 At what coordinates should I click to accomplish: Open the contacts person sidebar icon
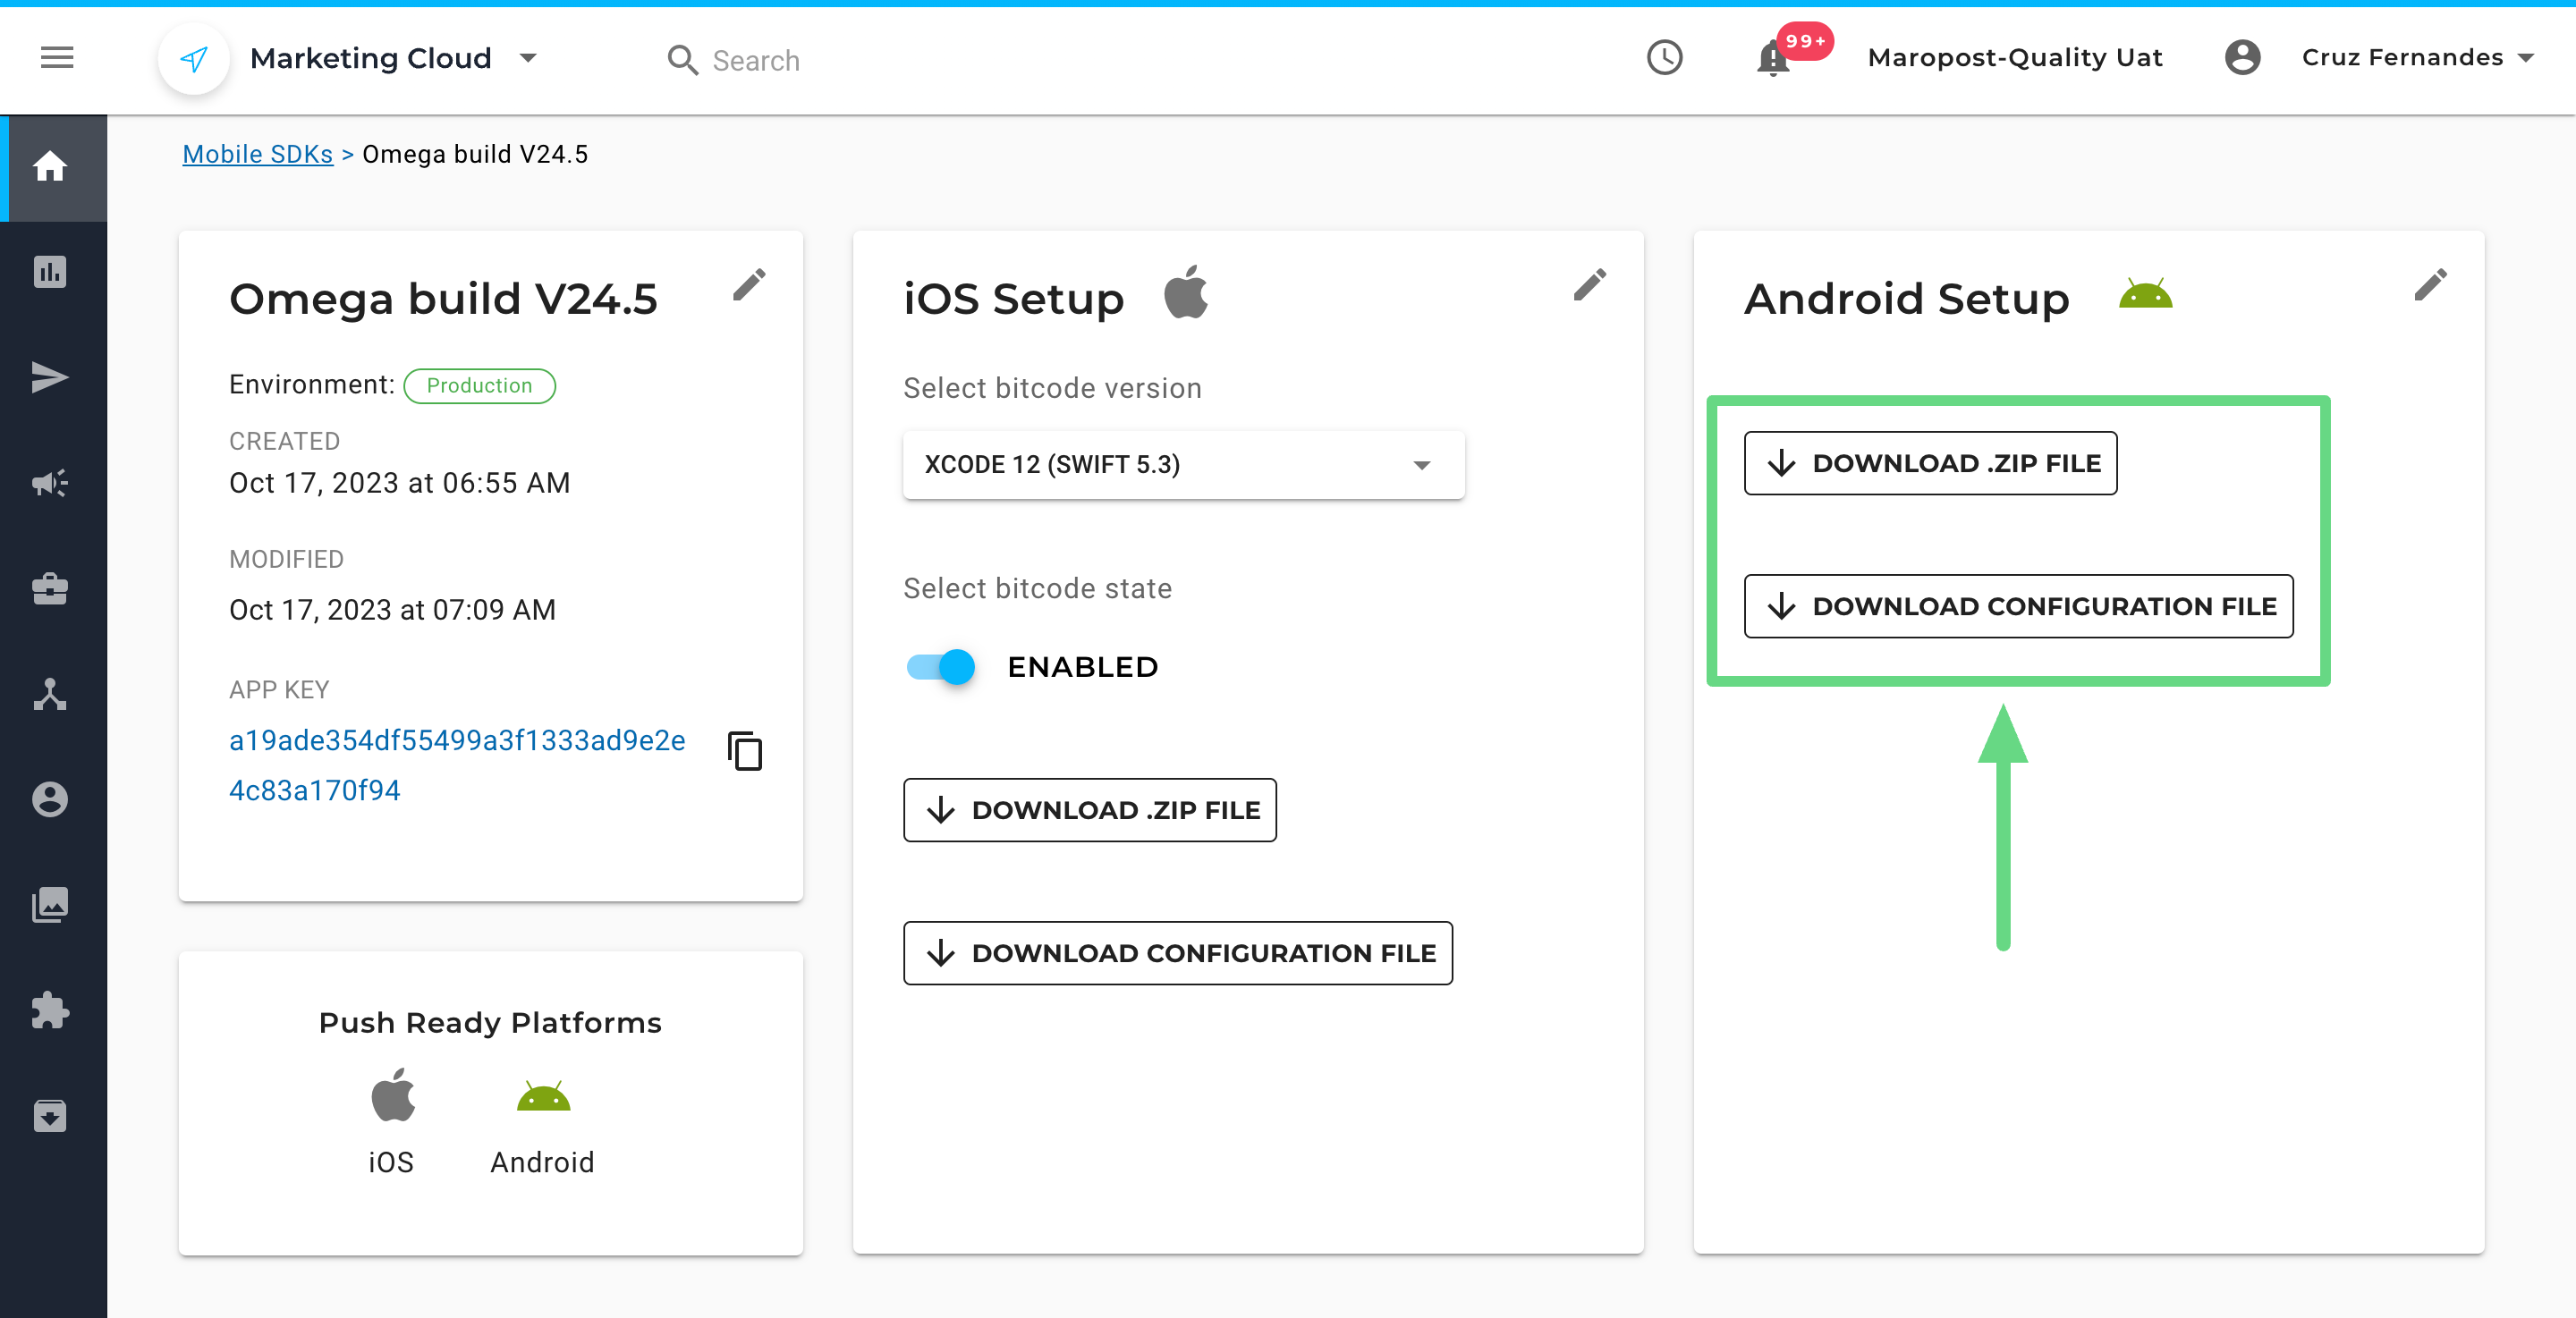[x=50, y=799]
